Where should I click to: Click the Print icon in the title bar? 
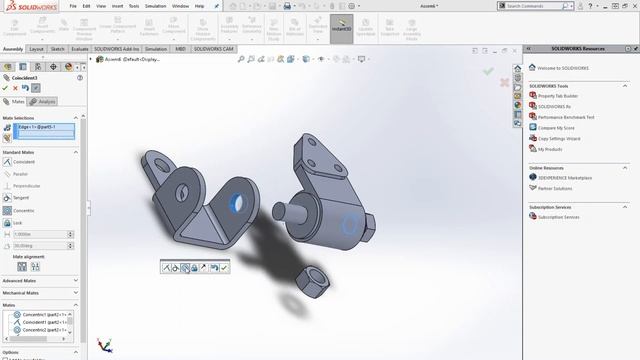pyautogui.click(x=287, y=6)
